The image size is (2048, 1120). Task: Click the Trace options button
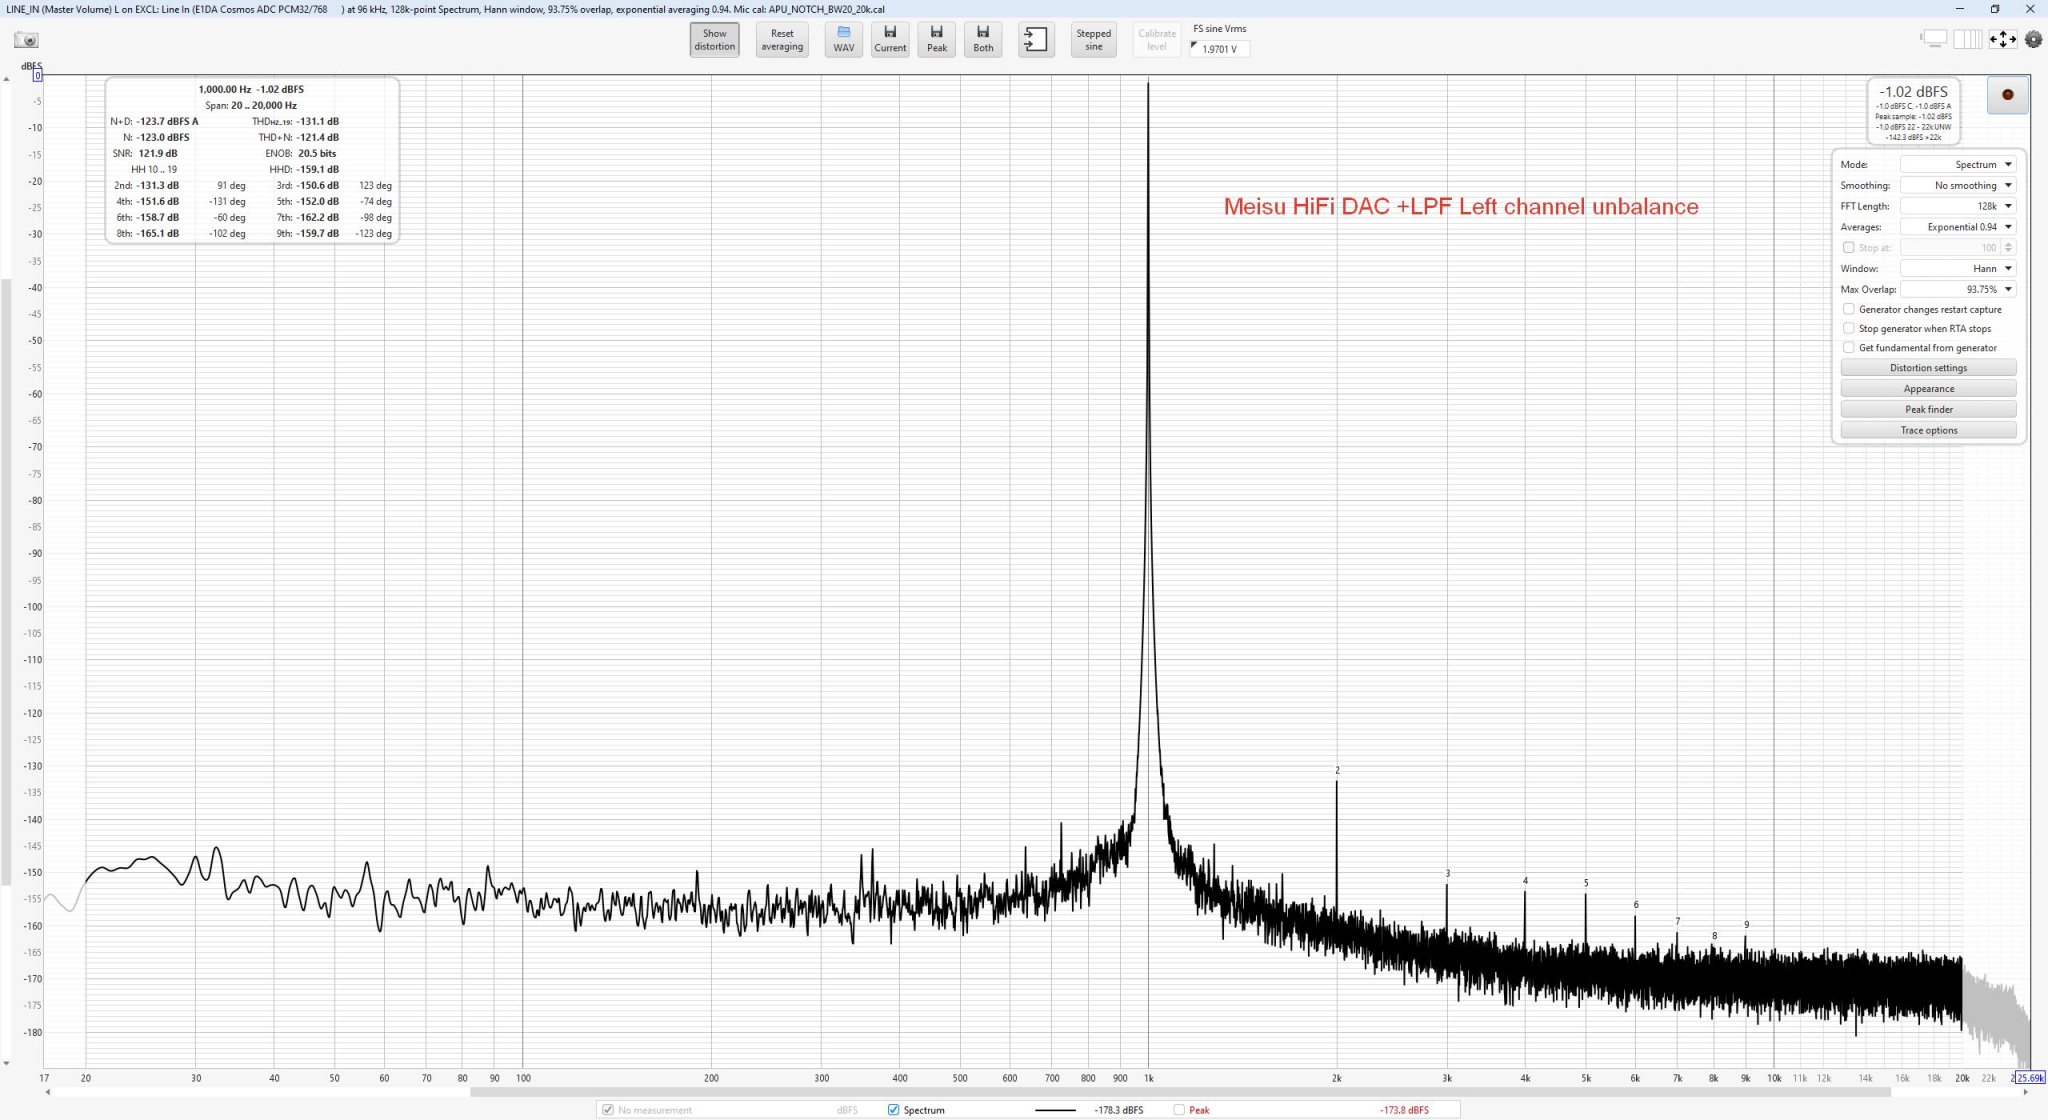(x=1928, y=430)
